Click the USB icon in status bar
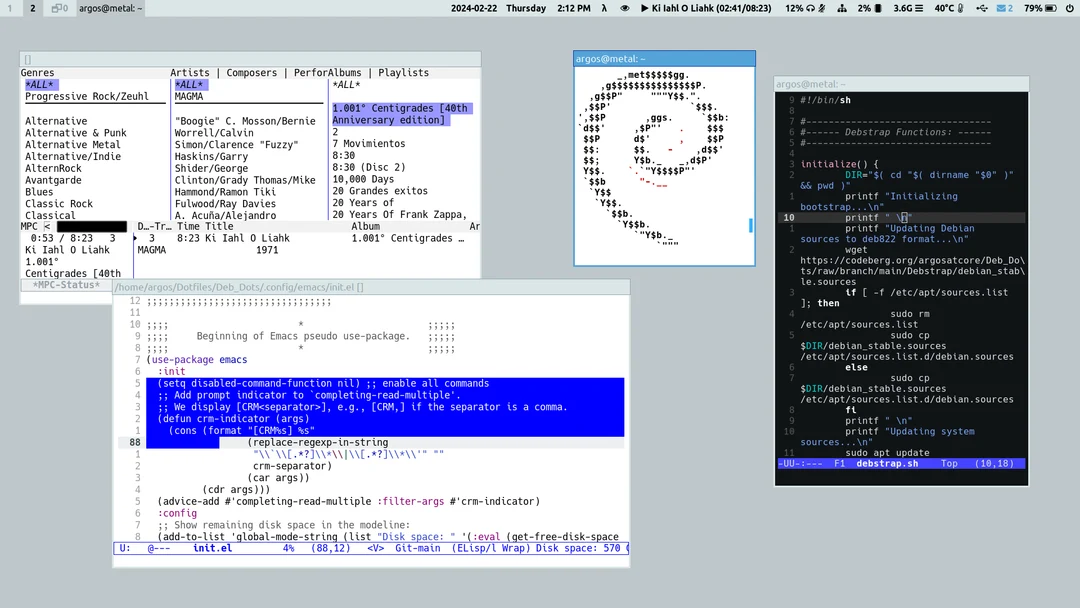The height and width of the screenshot is (608, 1080). pos(981,8)
